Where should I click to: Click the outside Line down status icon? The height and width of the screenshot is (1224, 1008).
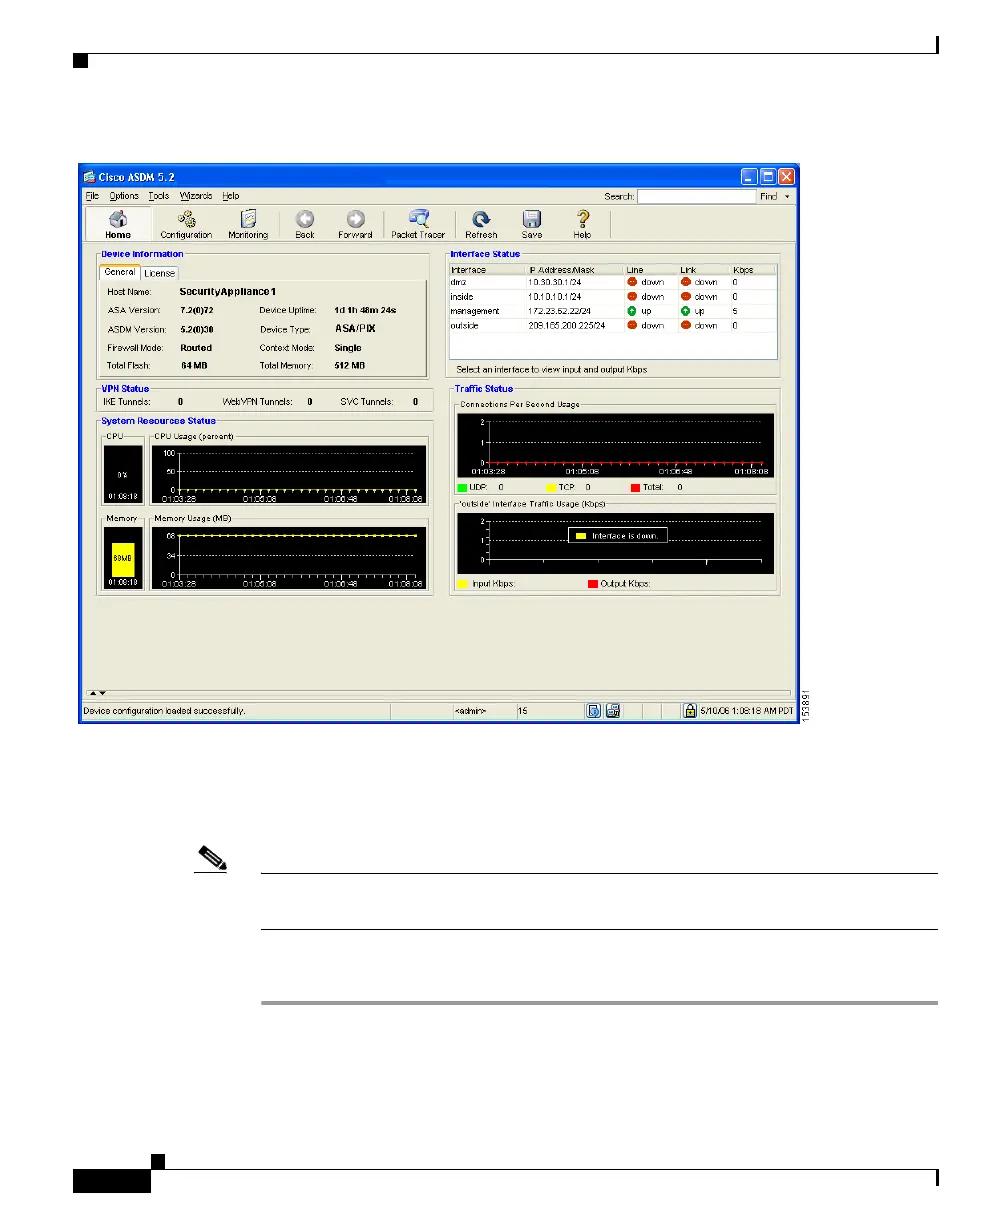tap(632, 325)
